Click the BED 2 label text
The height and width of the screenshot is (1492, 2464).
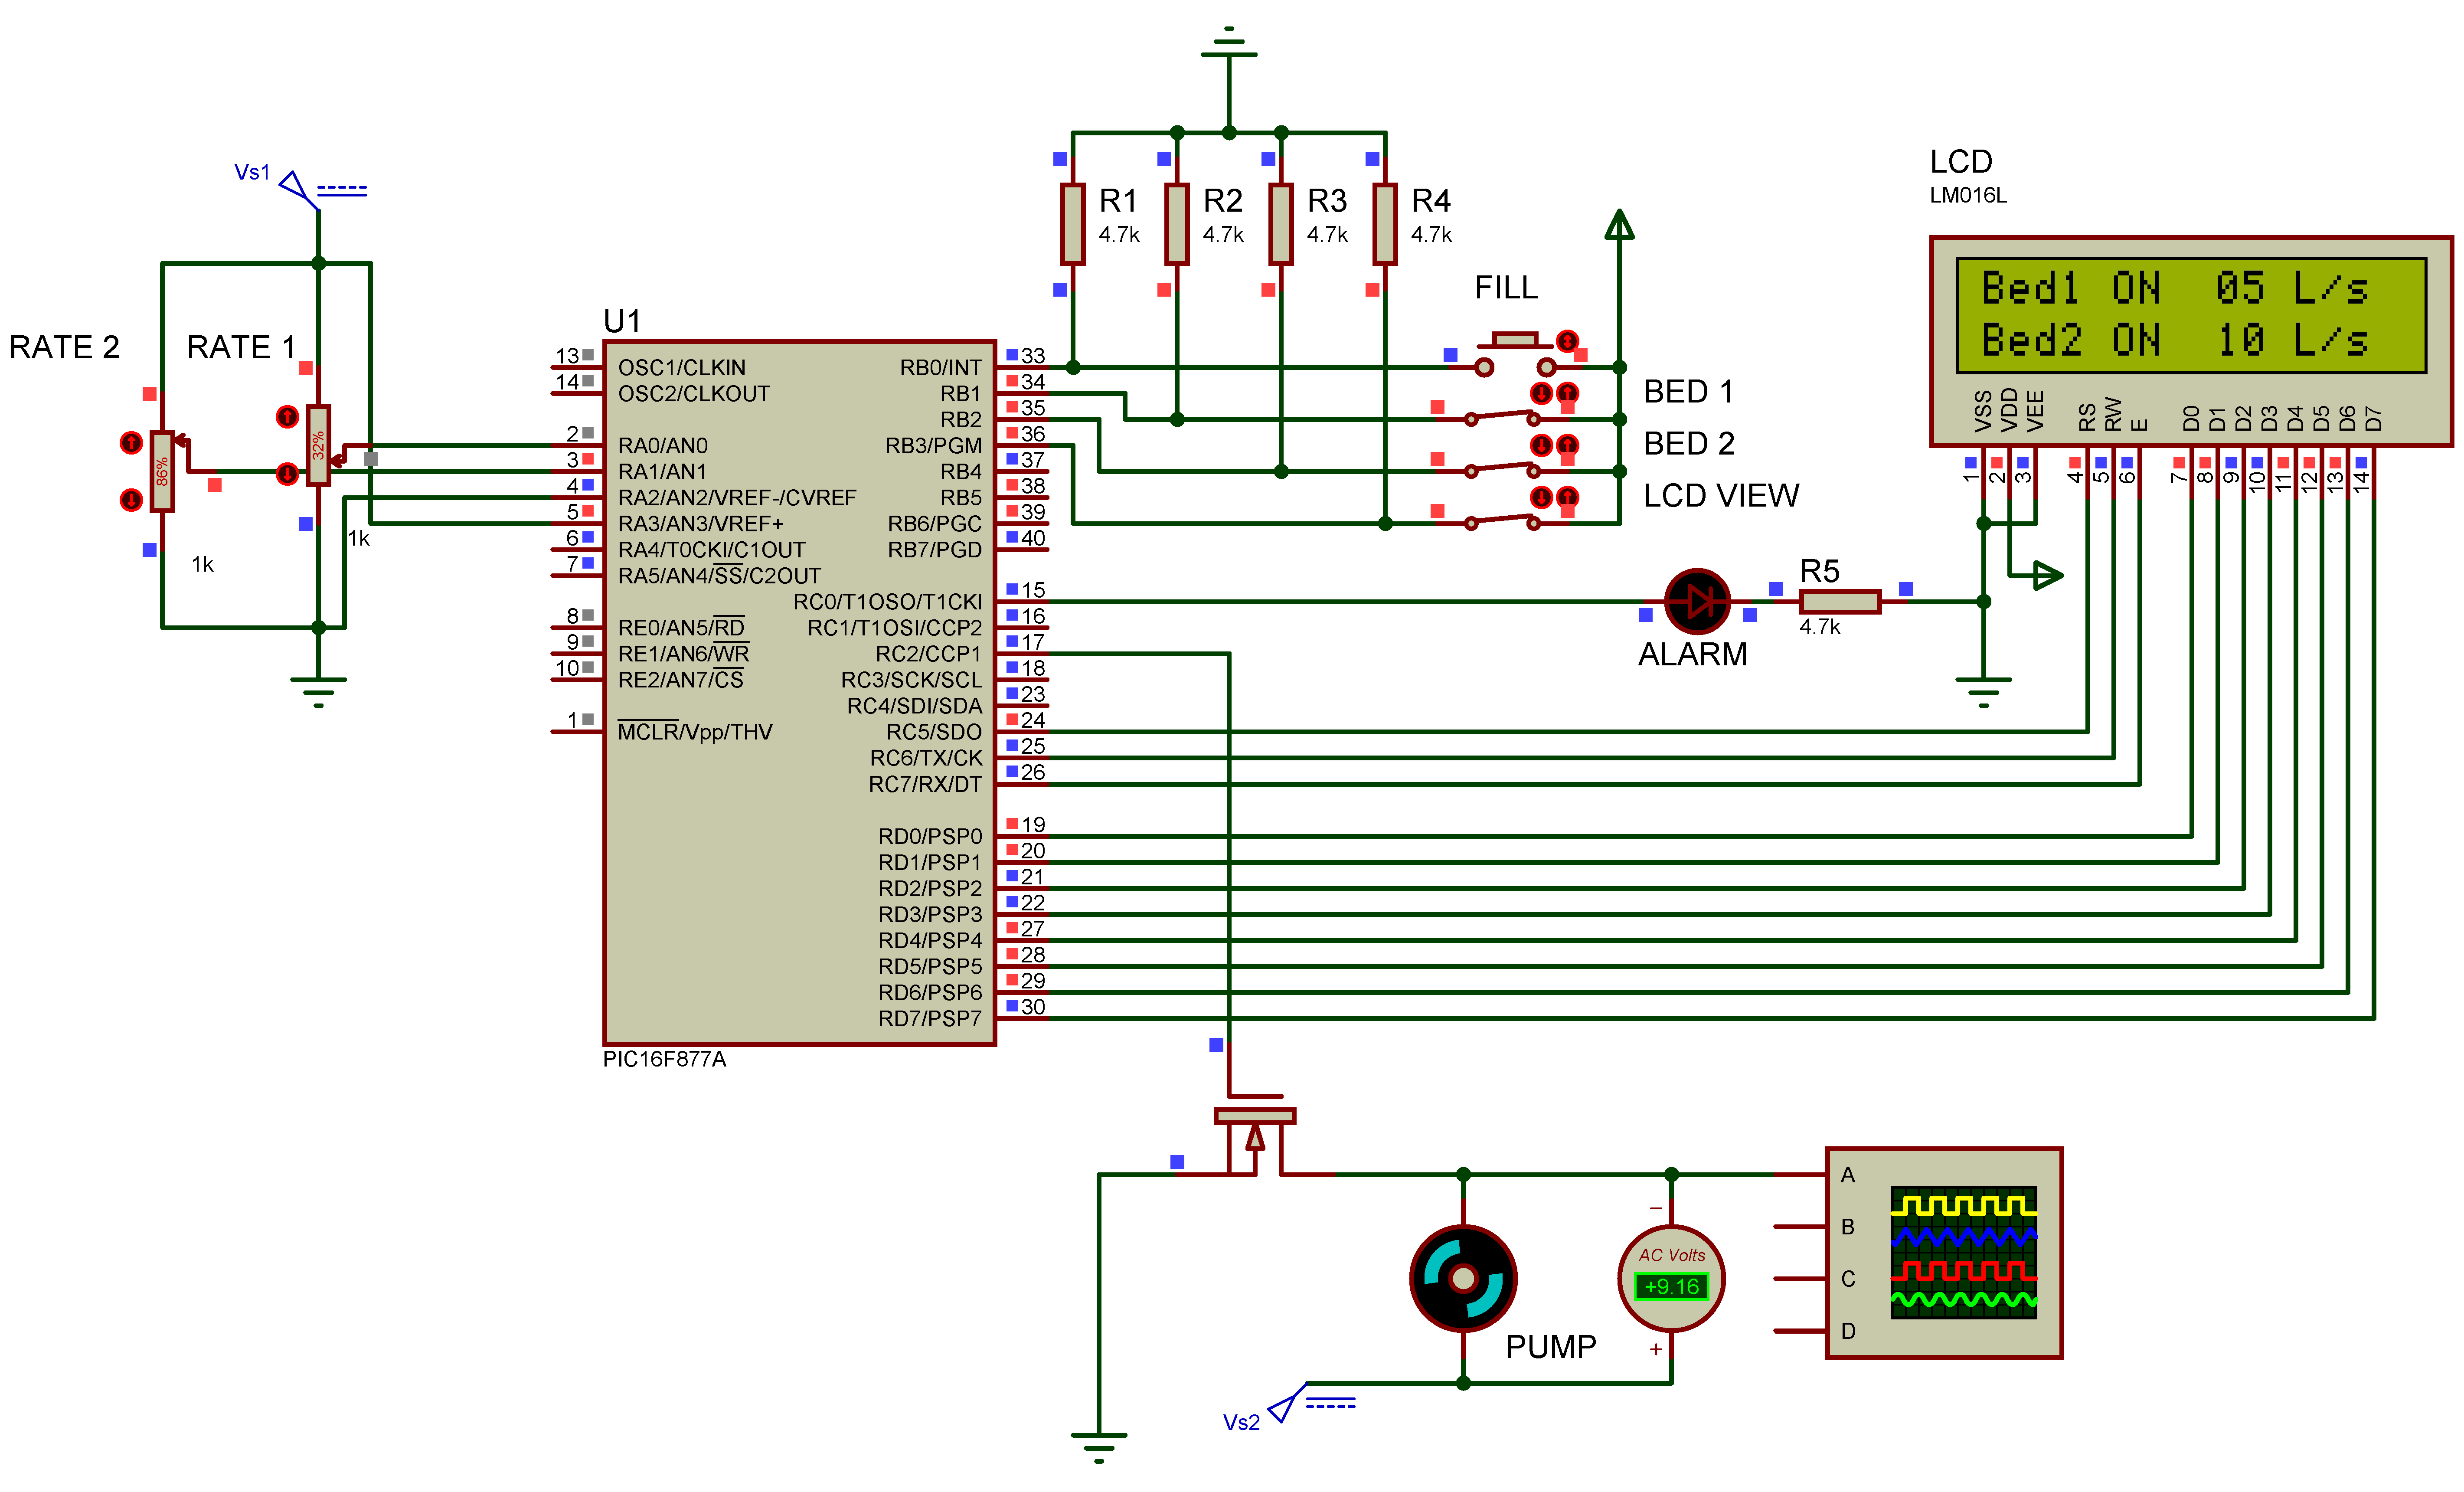click(1689, 444)
